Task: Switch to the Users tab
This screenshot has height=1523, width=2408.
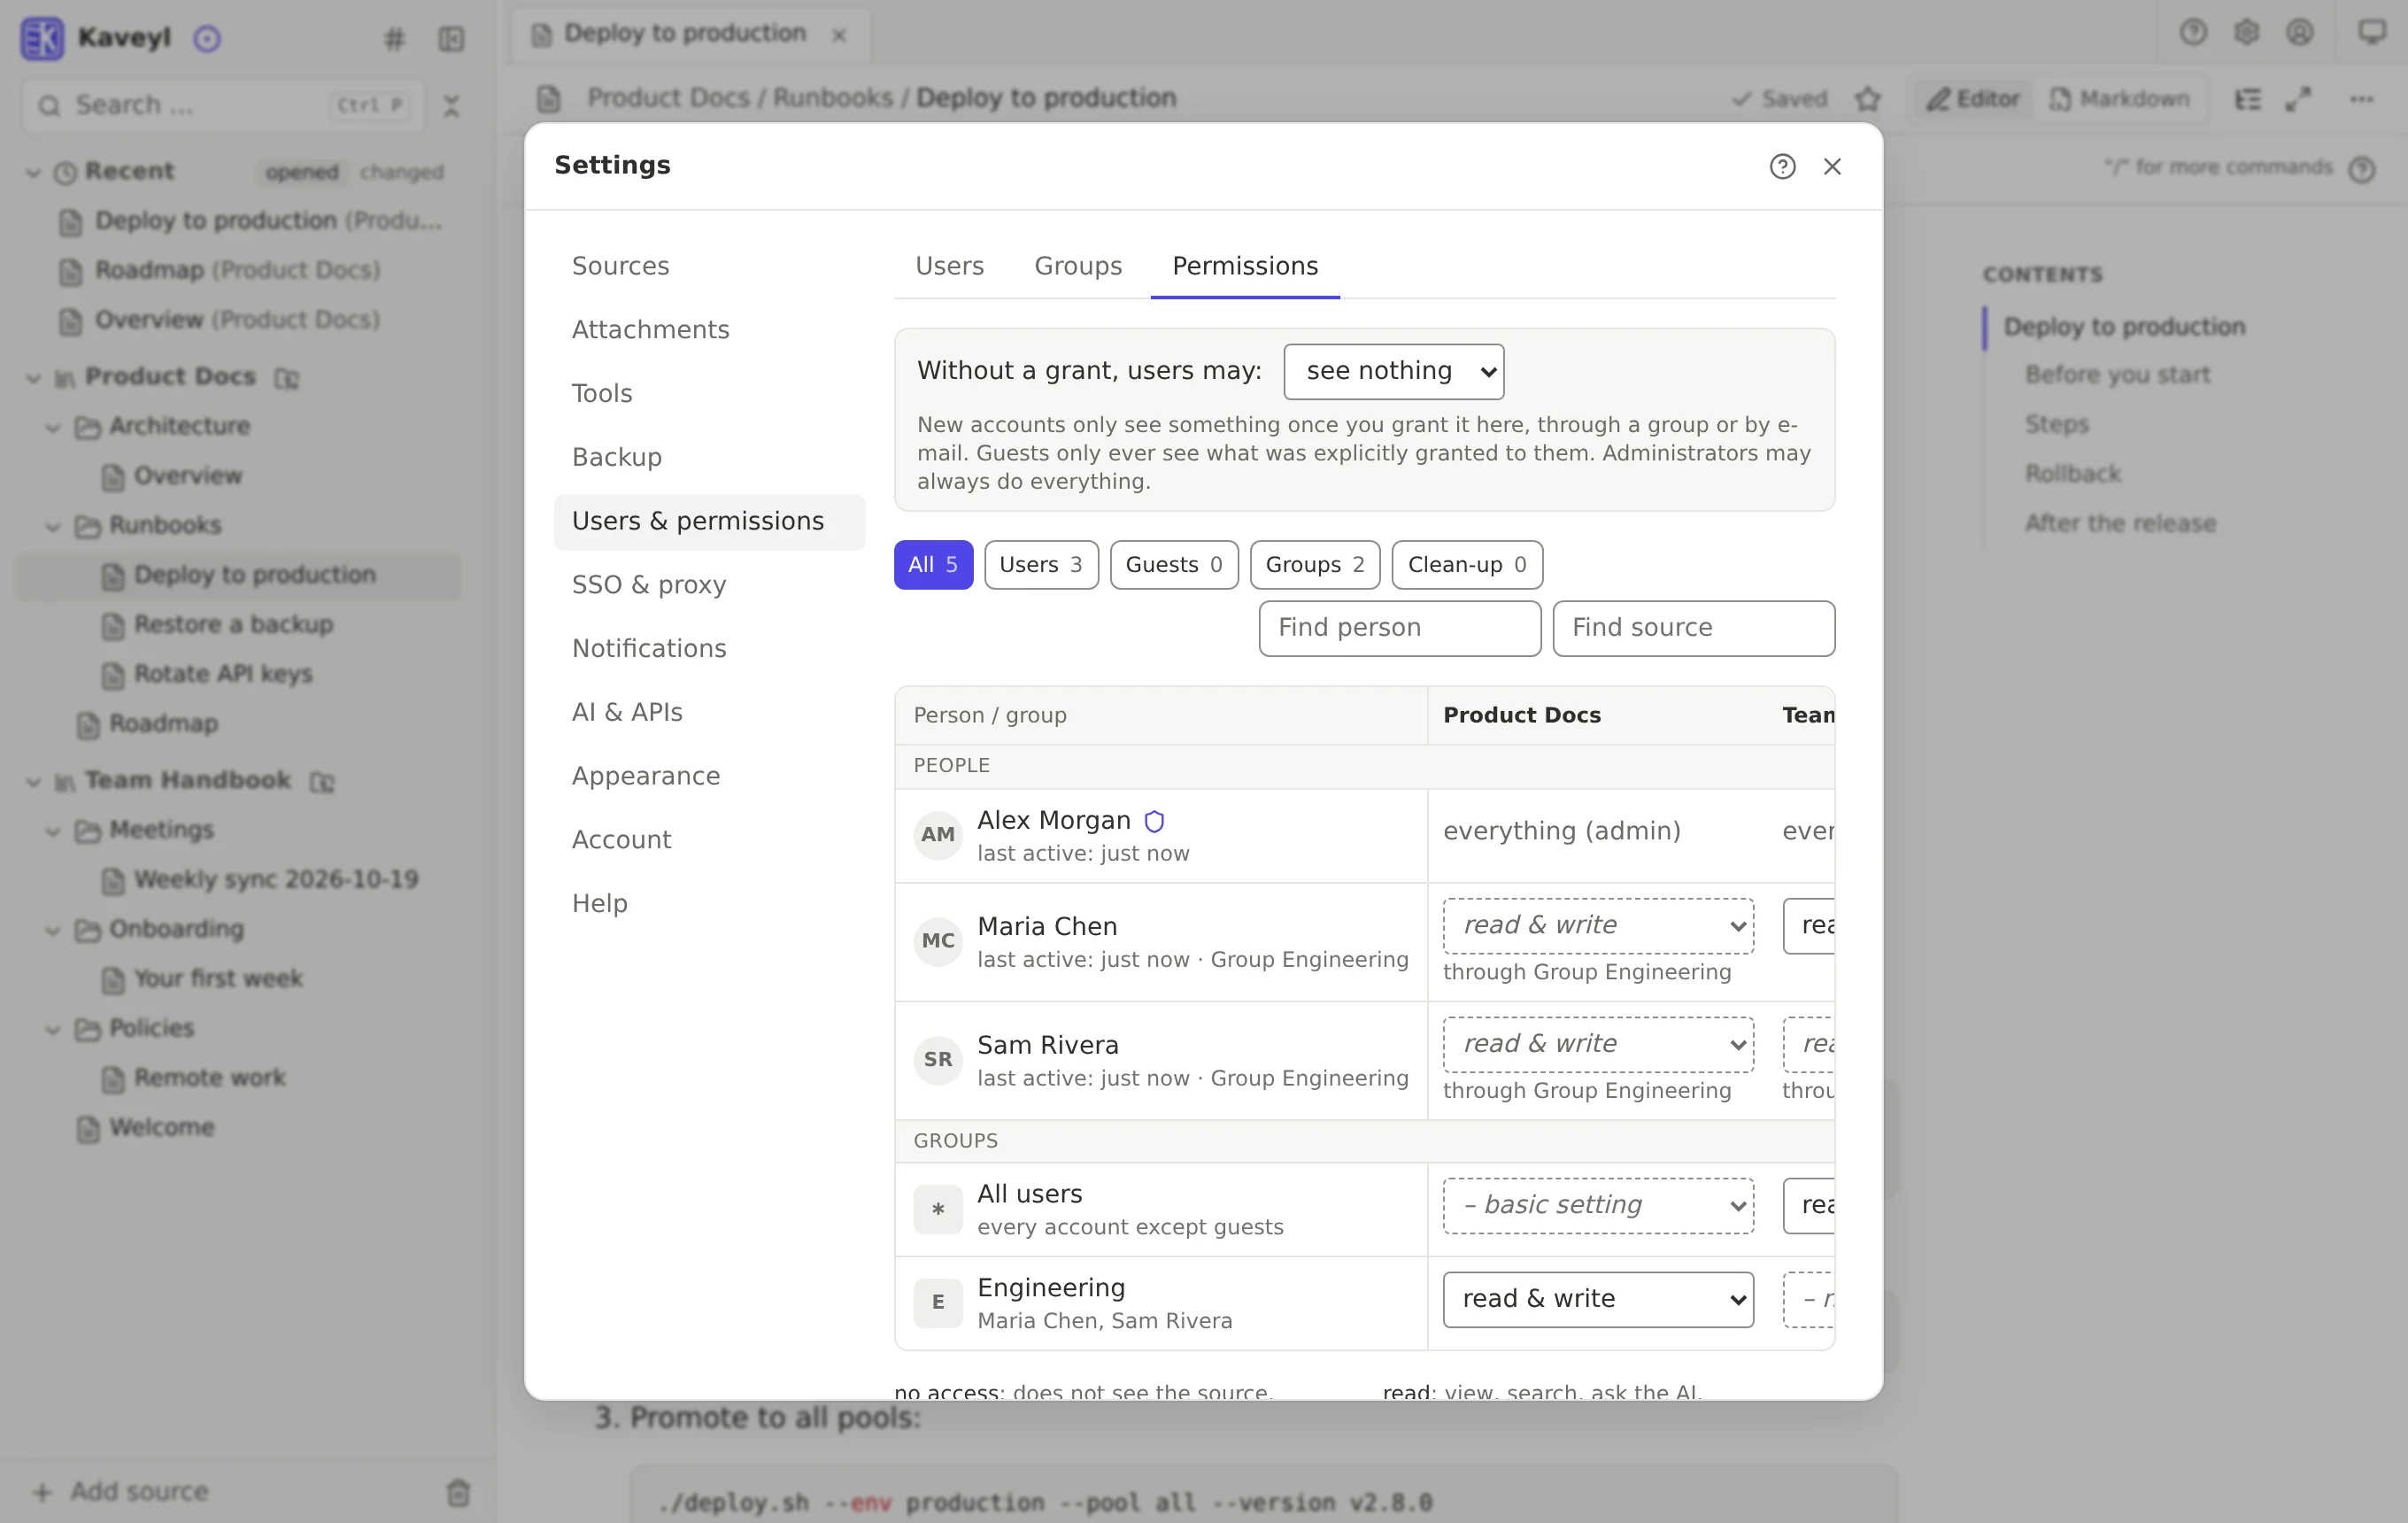Action: coord(949,266)
